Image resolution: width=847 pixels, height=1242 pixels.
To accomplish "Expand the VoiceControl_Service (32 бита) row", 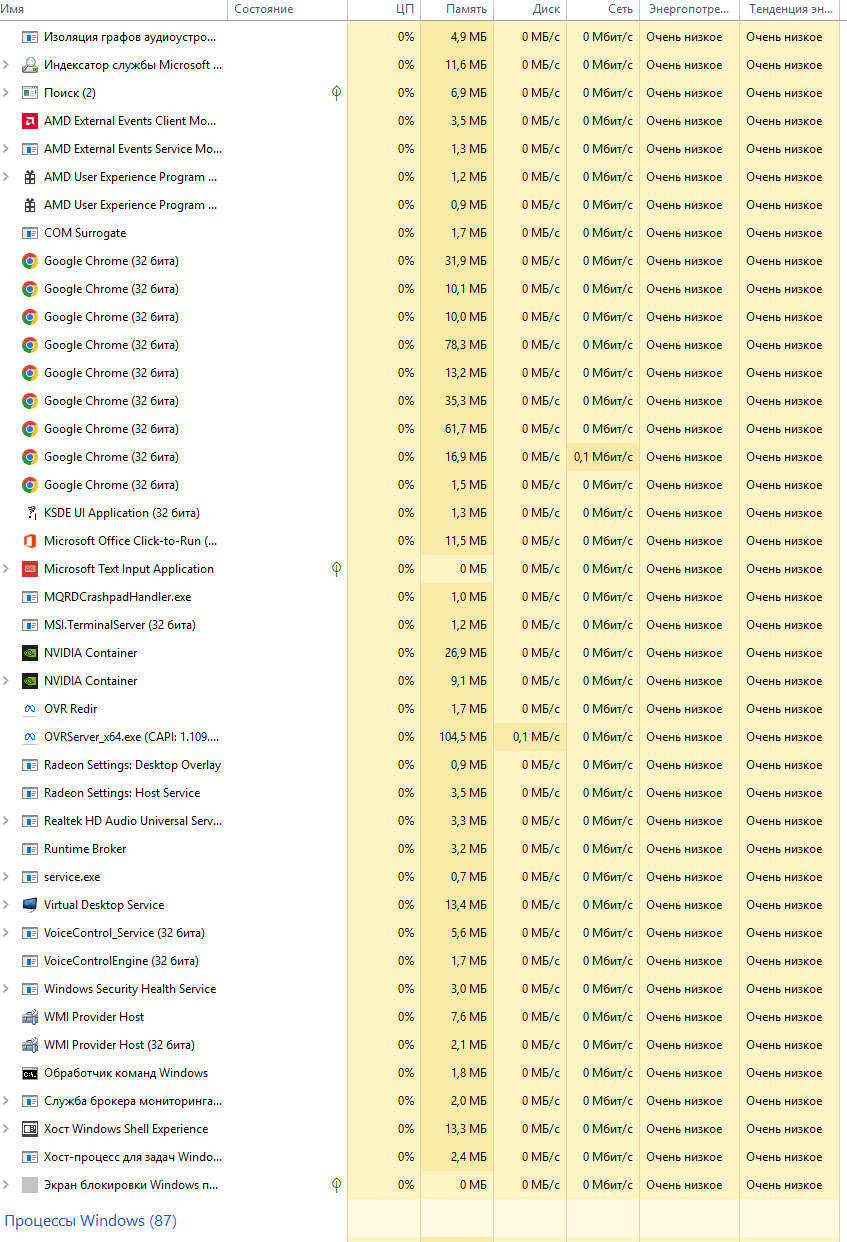I will [x=7, y=933].
